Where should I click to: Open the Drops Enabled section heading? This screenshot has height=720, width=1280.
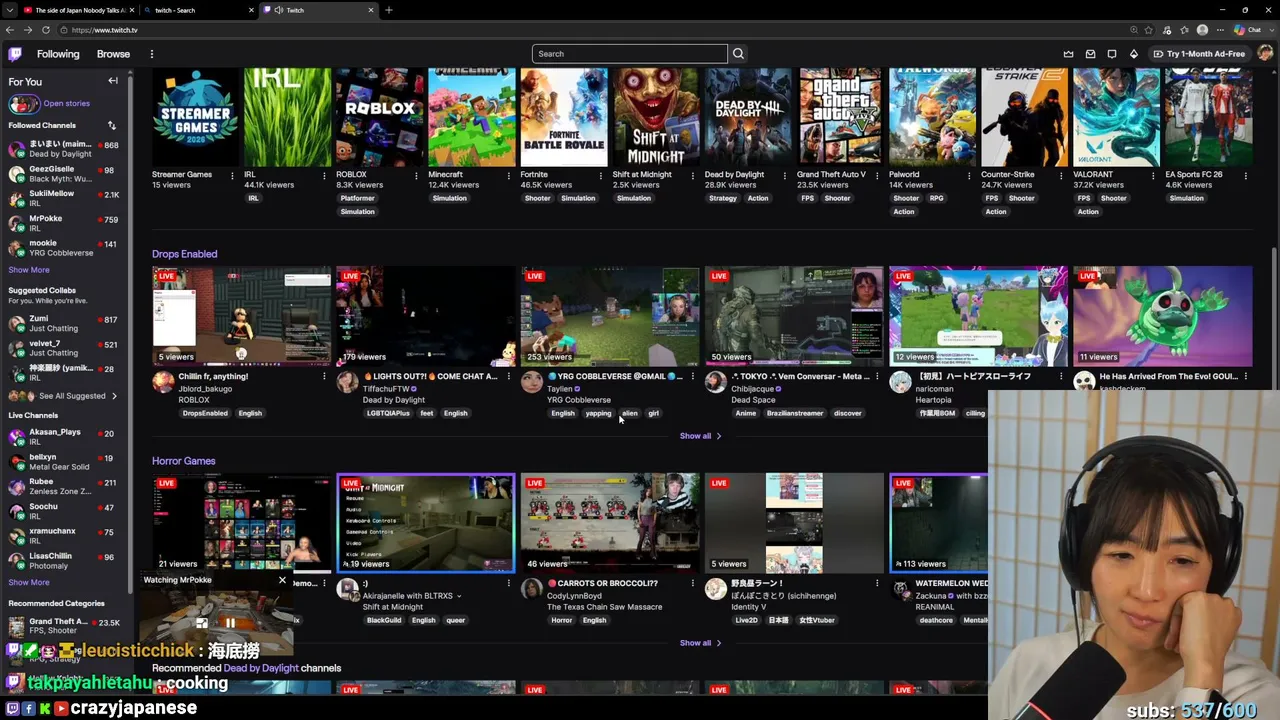tap(184, 254)
